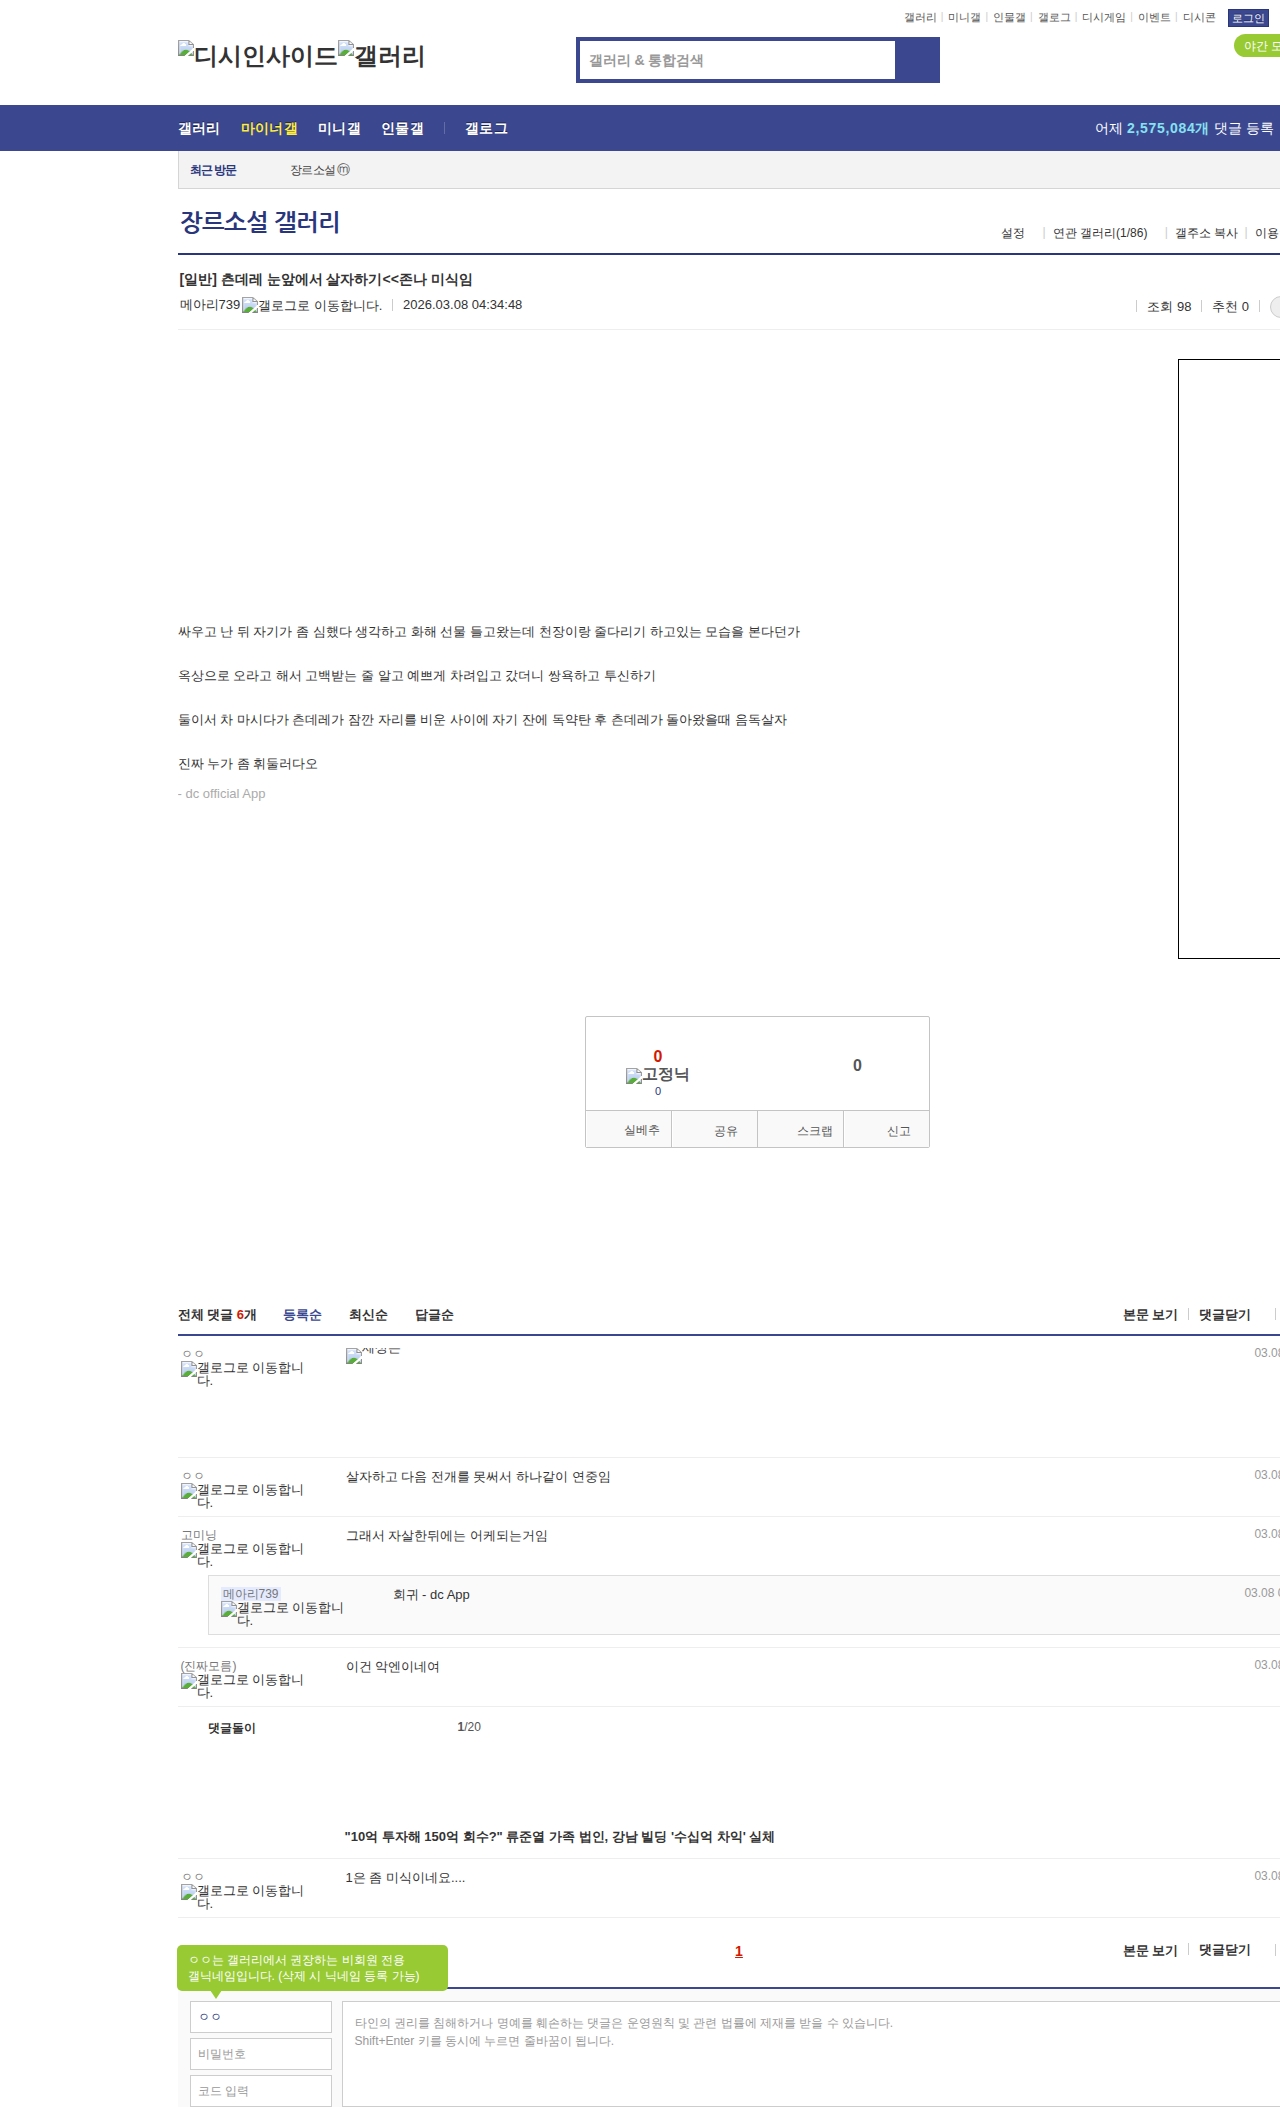This screenshot has width=1280, height=2107.
Task: Open the 설정 option near gallery title
Action: click(1013, 233)
